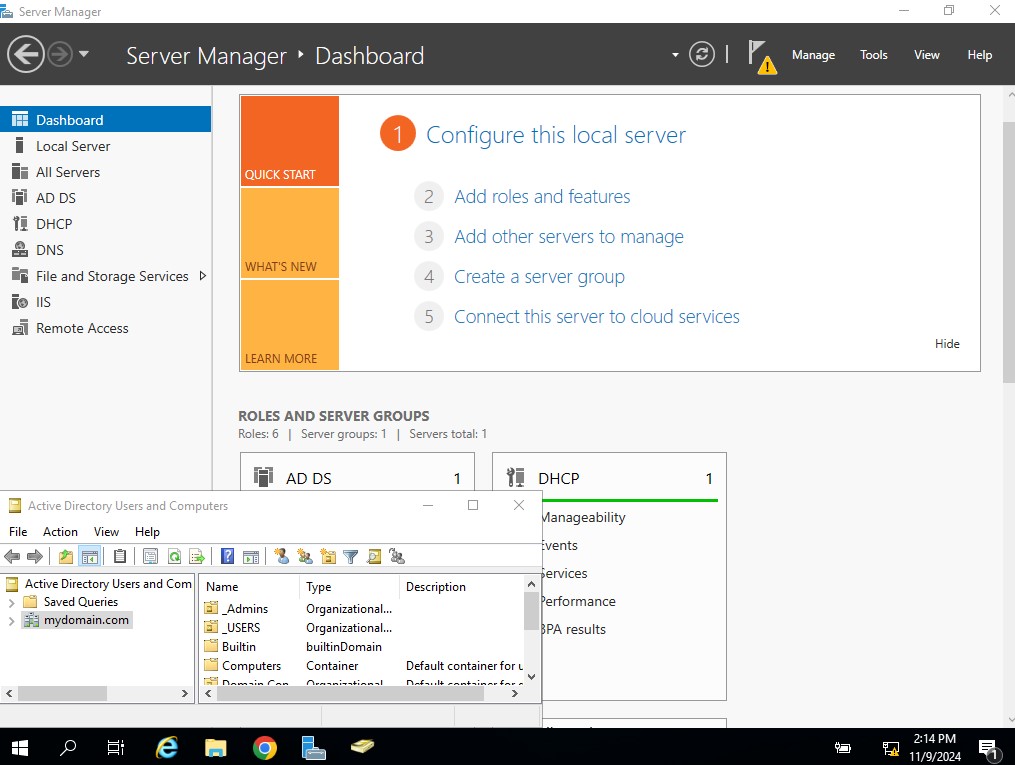Open Google Chrome from the taskbar

[x=265, y=748]
